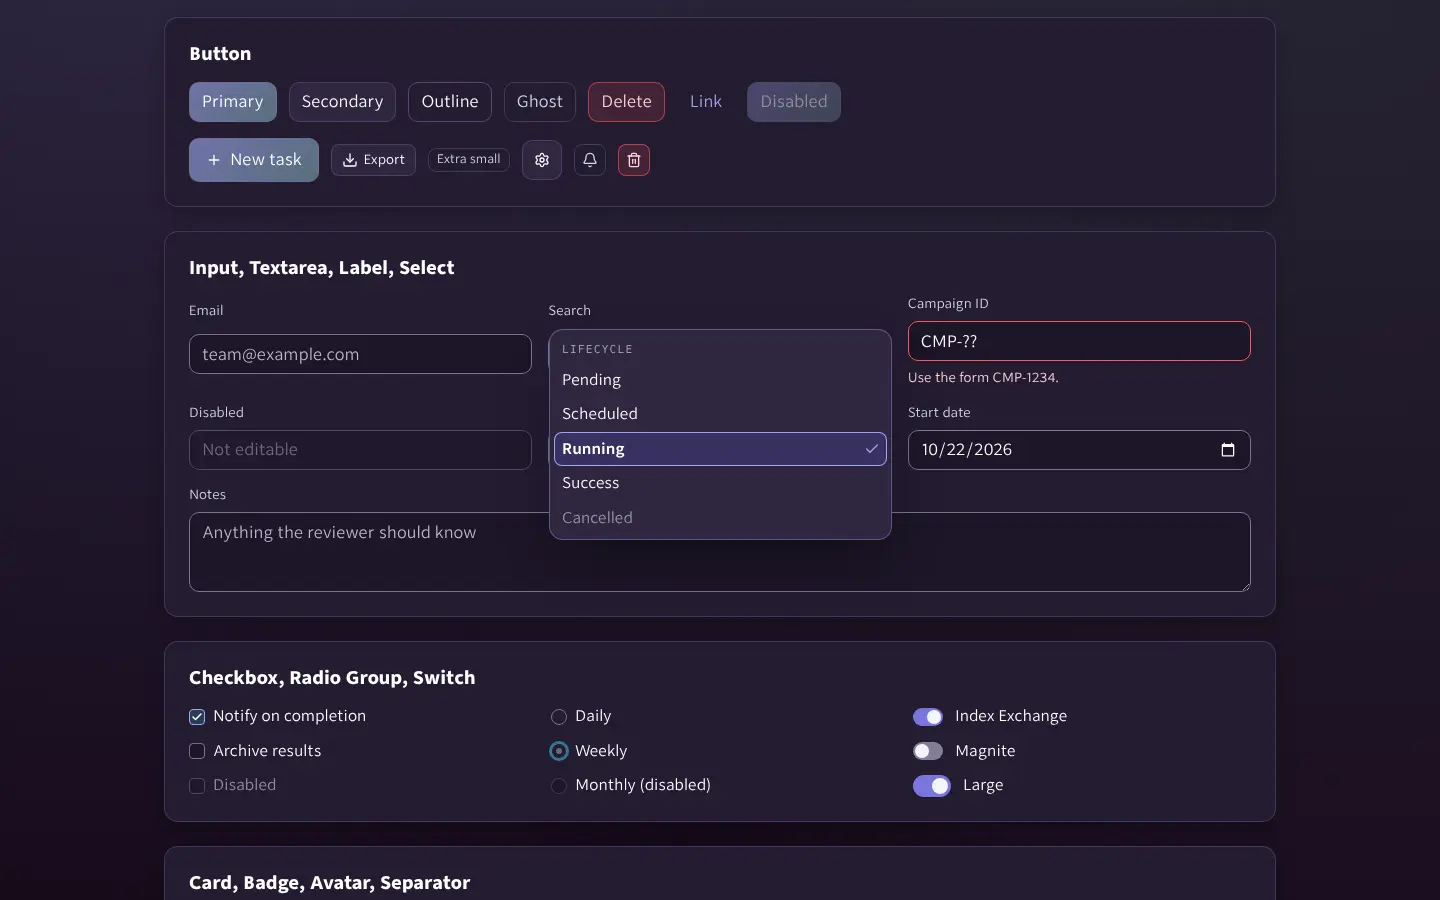
Task: Click the Primary button
Action: tap(233, 102)
